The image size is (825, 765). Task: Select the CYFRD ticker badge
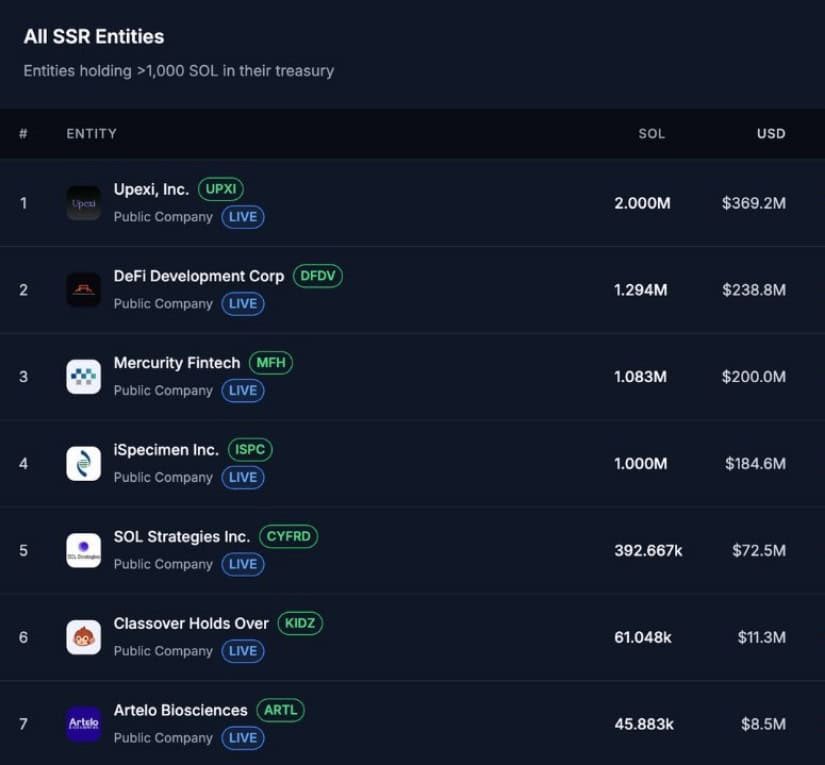point(289,536)
